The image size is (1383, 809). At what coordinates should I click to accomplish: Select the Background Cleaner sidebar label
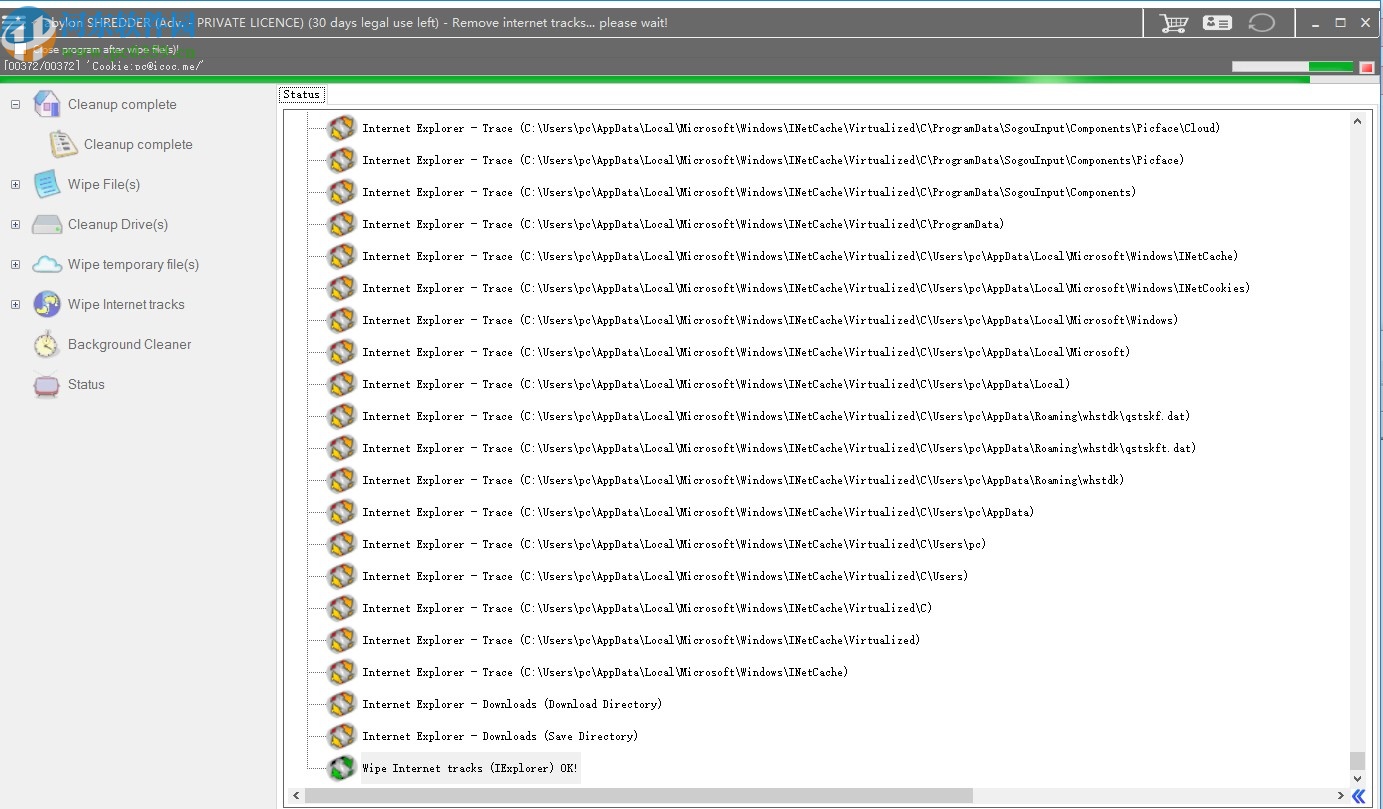pyautogui.click(x=129, y=344)
